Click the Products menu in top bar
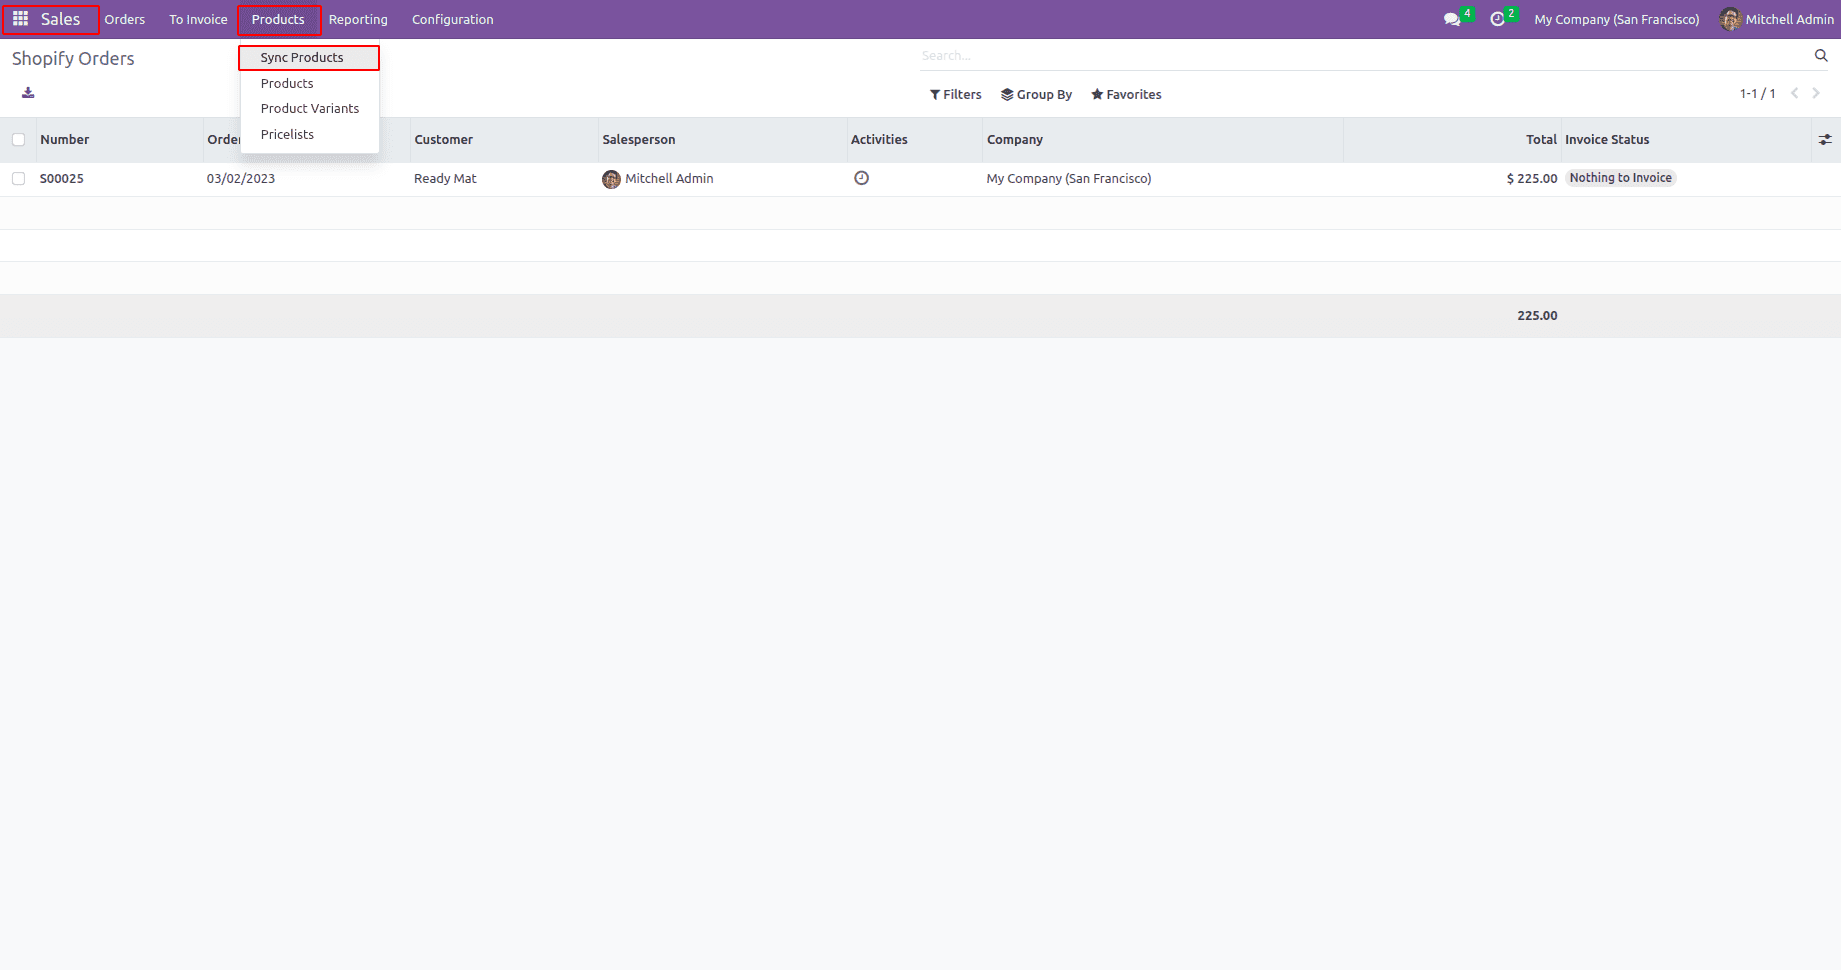This screenshot has height=970, width=1841. (x=278, y=19)
